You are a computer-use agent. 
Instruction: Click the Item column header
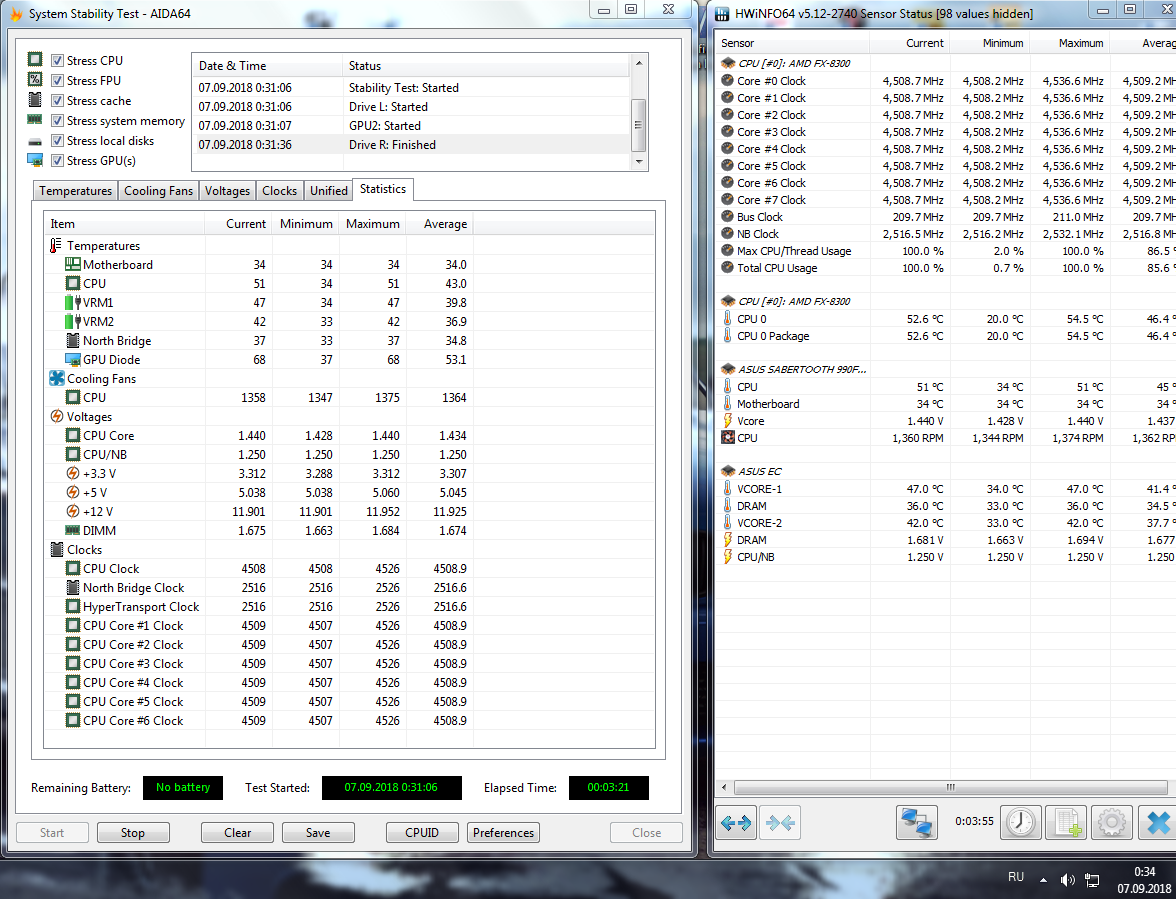124,223
